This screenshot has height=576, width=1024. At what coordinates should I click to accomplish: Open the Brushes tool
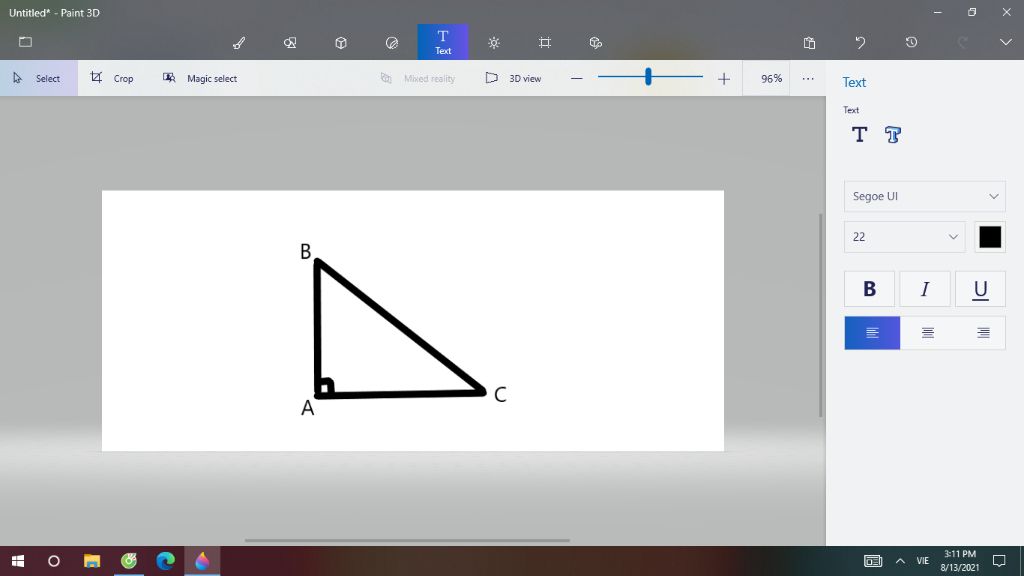[x=239, y=43]
